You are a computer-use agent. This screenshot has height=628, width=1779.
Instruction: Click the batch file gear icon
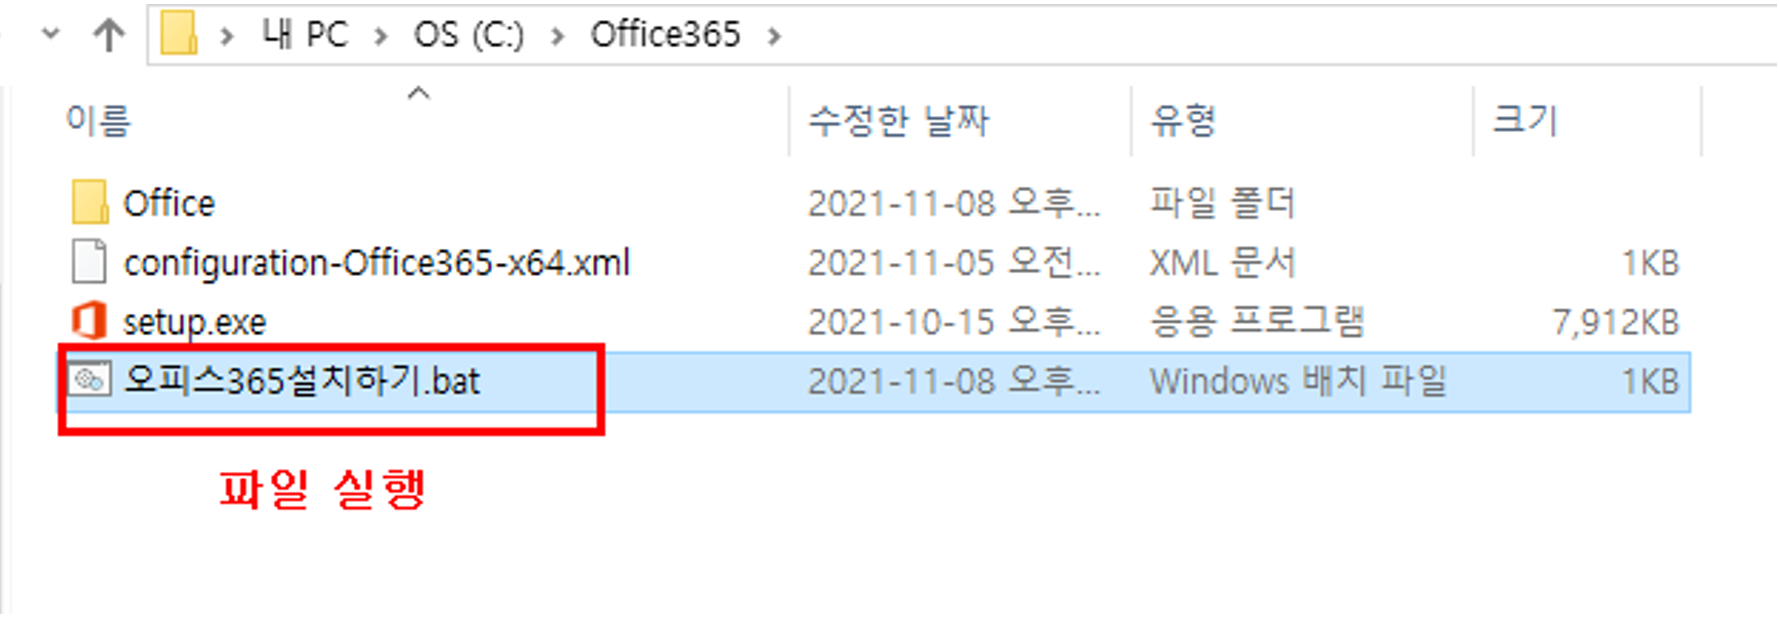[x=89, y=380]
